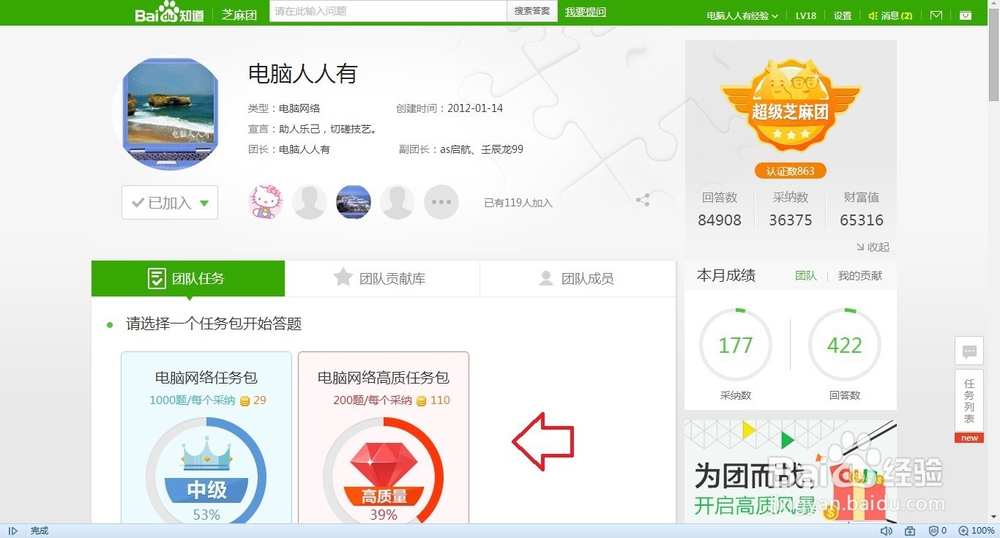Click the status bar speaker icon
The width and height of the screenshot is (1000, 538).
coord(886,530)
